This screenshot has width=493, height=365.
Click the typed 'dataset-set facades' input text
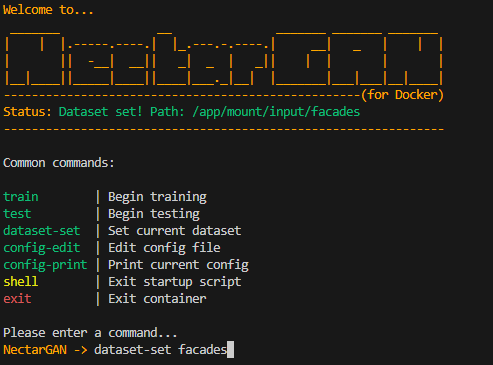161,350
